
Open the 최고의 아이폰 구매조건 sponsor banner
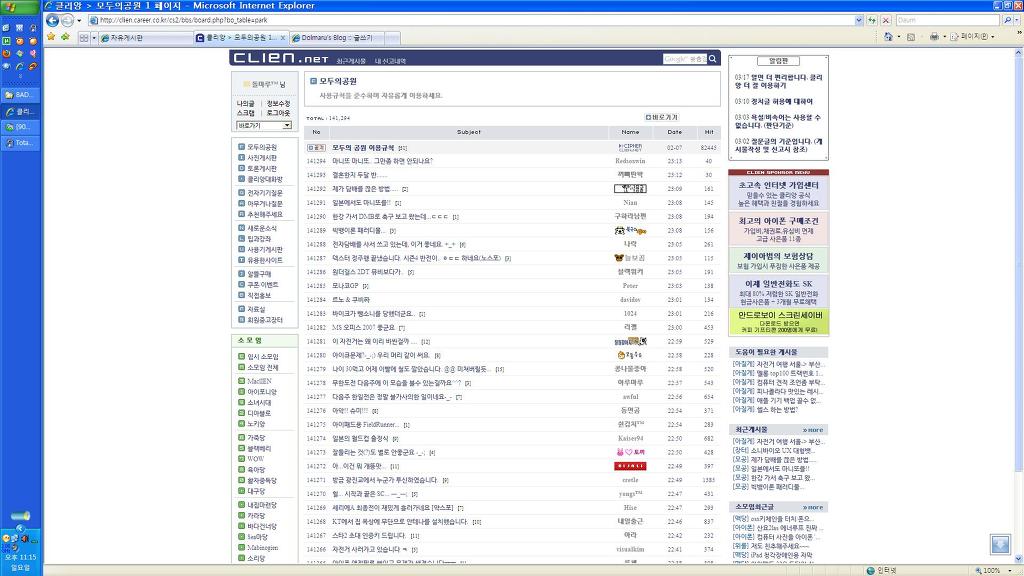(x=778, y=229)
